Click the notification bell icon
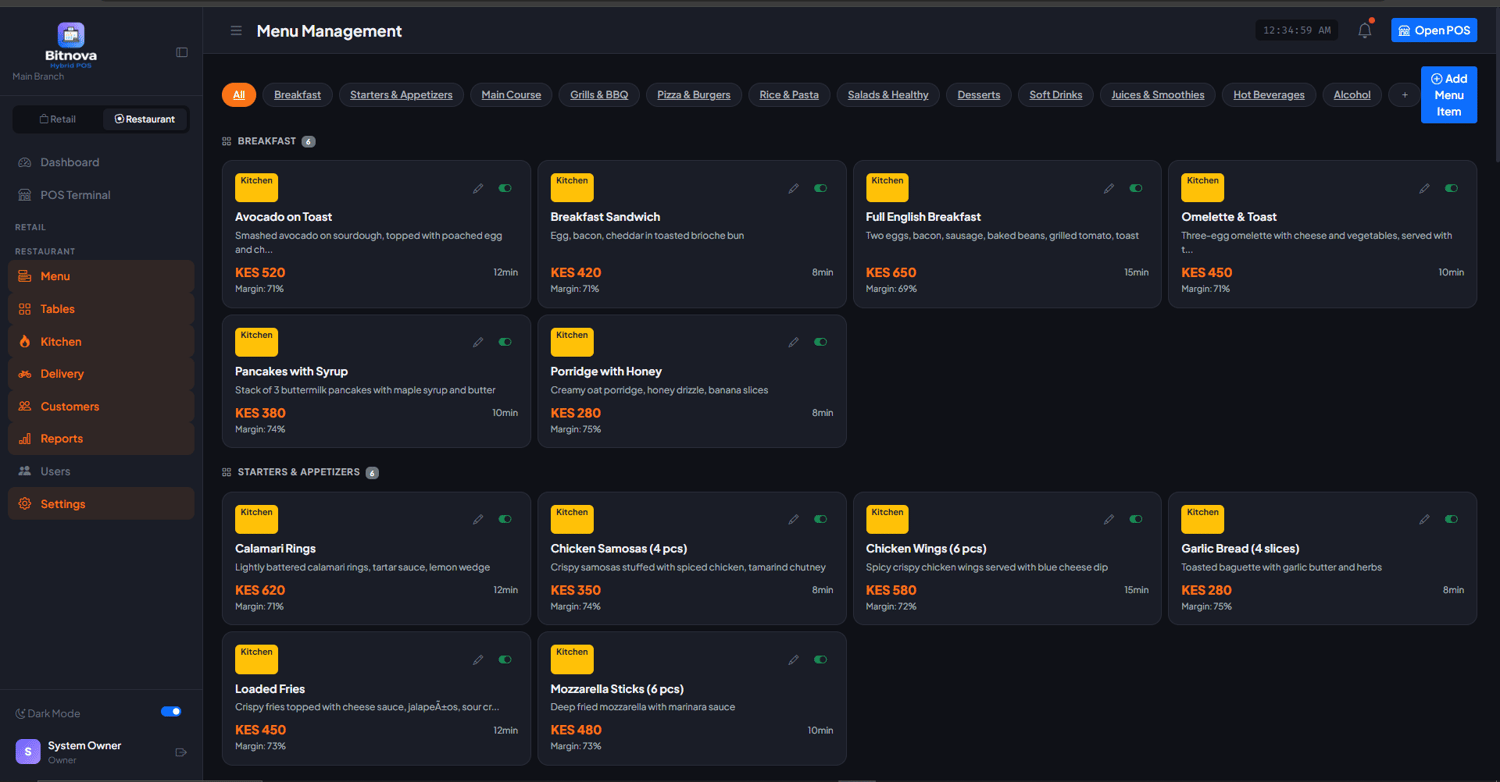The width and height of the screenshot is (1500, 782). (x=1364, y=31)
